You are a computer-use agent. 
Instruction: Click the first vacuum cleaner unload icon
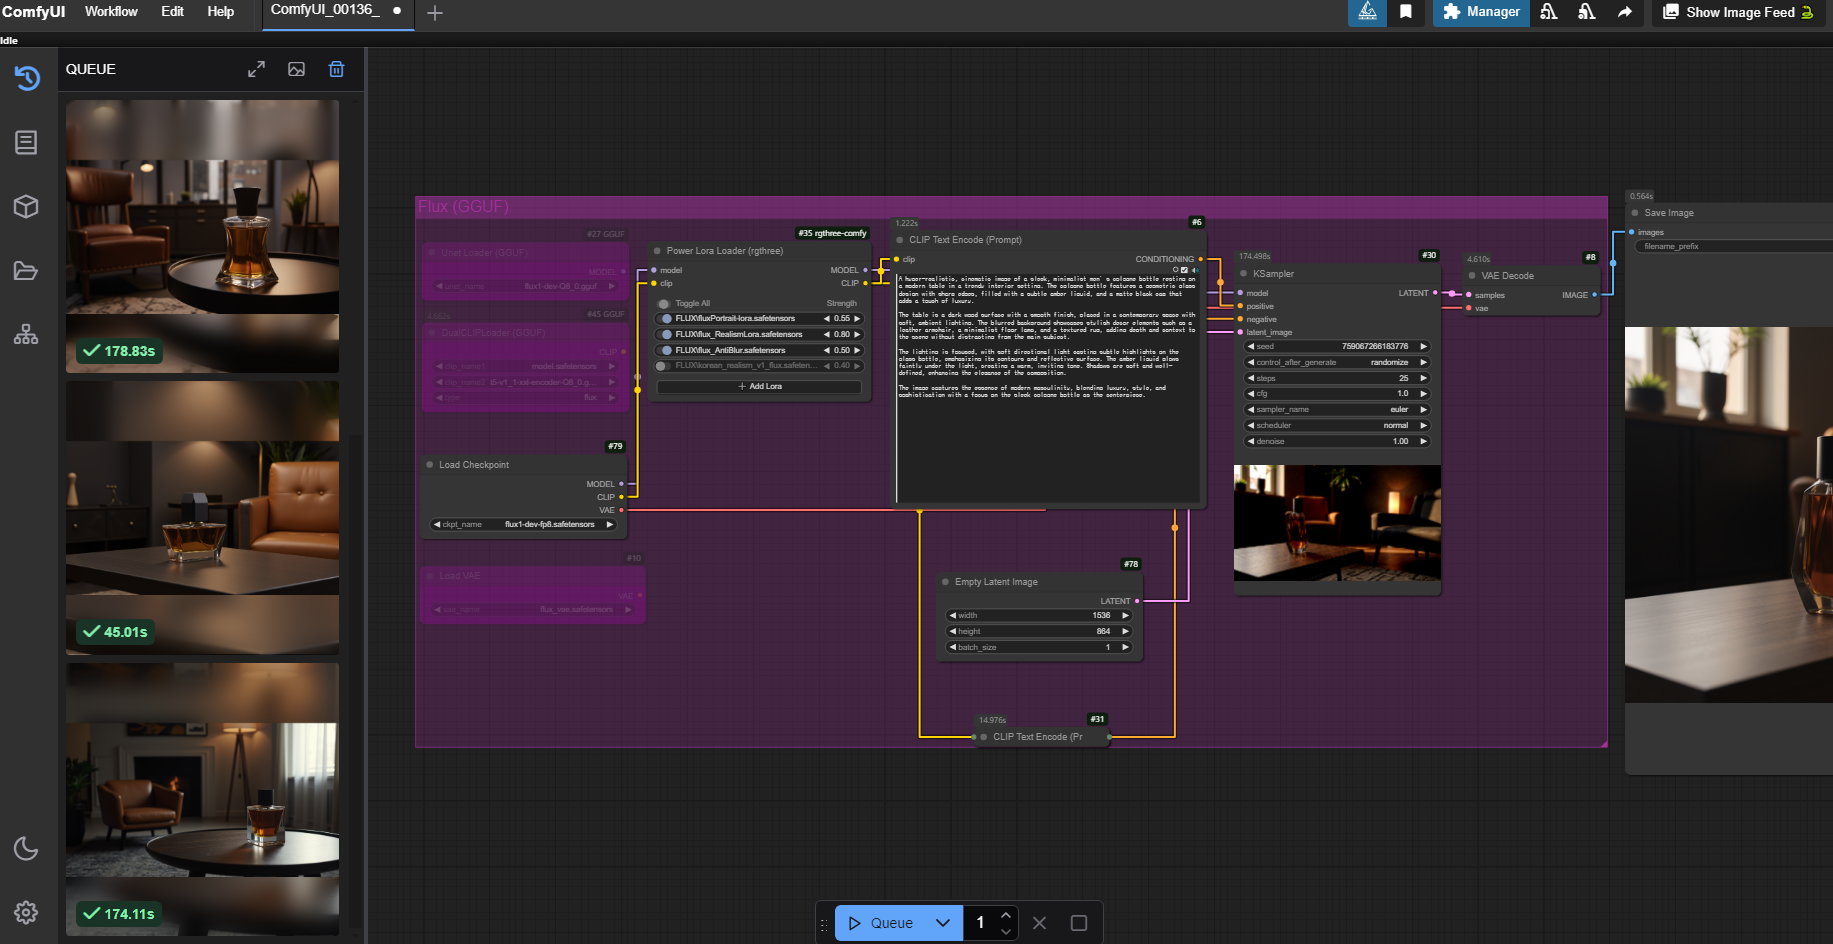tap(1549, 12)
